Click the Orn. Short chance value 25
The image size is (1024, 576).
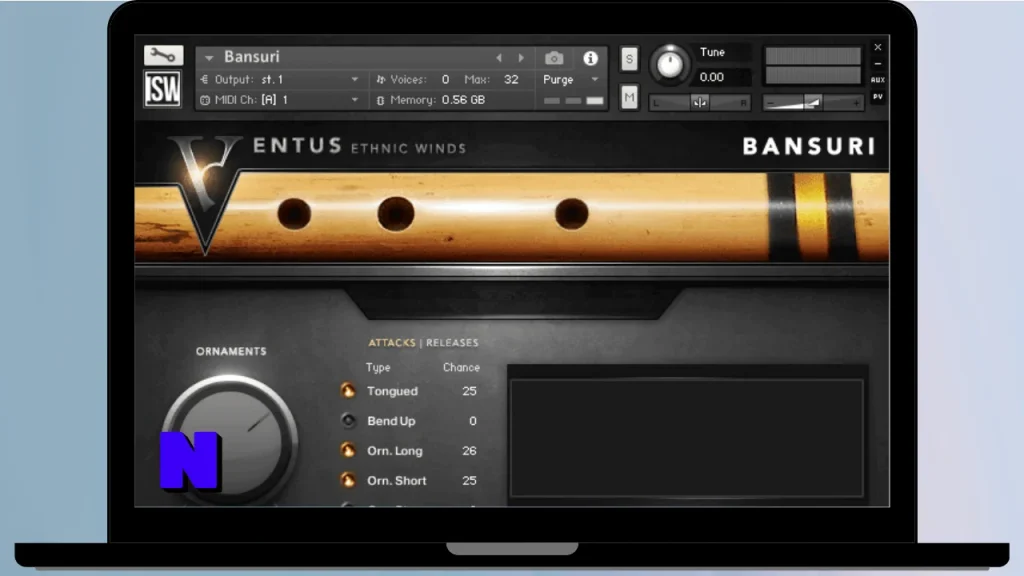point(469,481)
